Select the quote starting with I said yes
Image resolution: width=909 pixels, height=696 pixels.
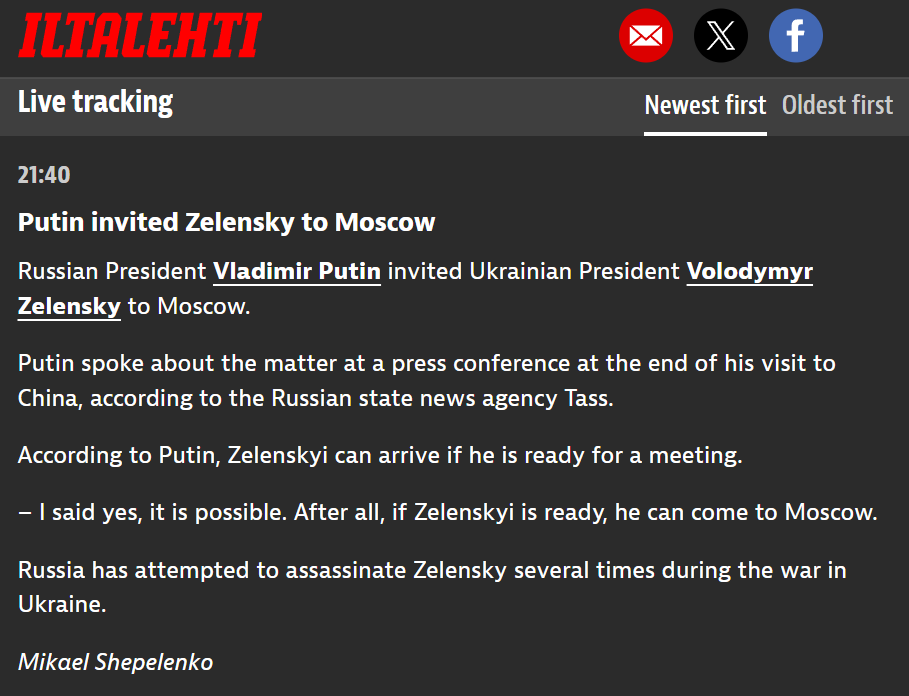[448, 512]
